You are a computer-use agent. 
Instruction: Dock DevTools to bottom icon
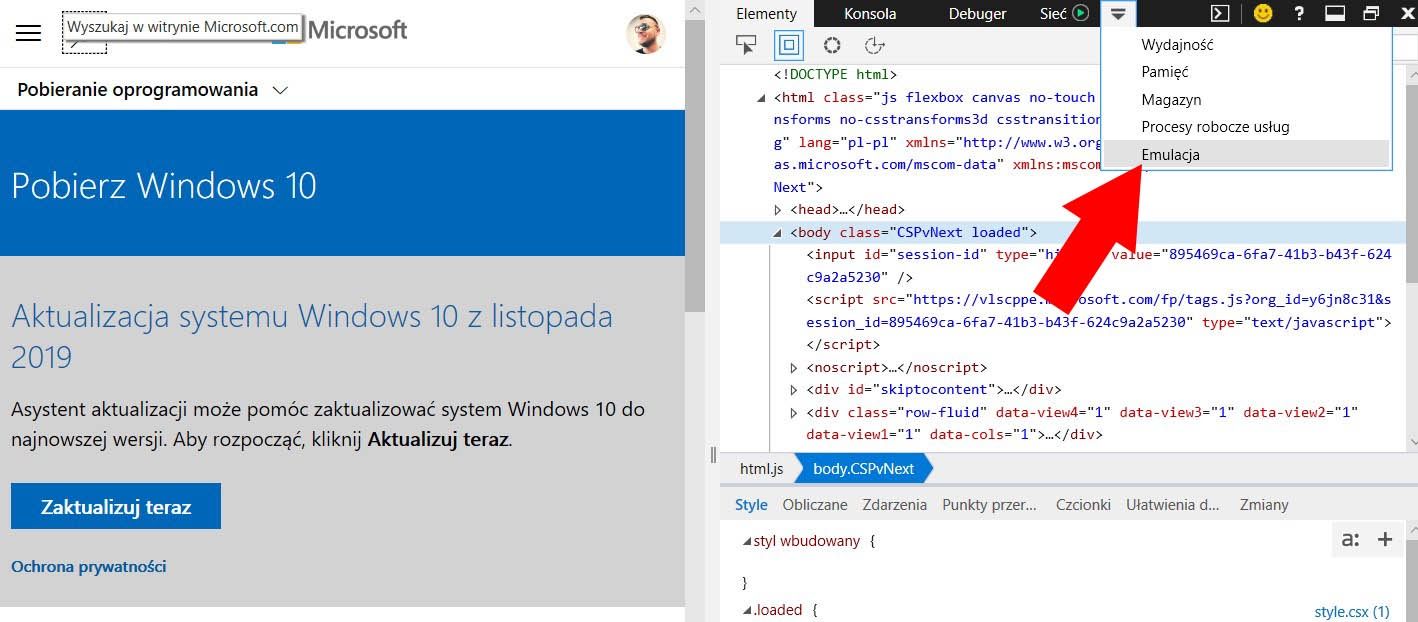(1335, 13)
